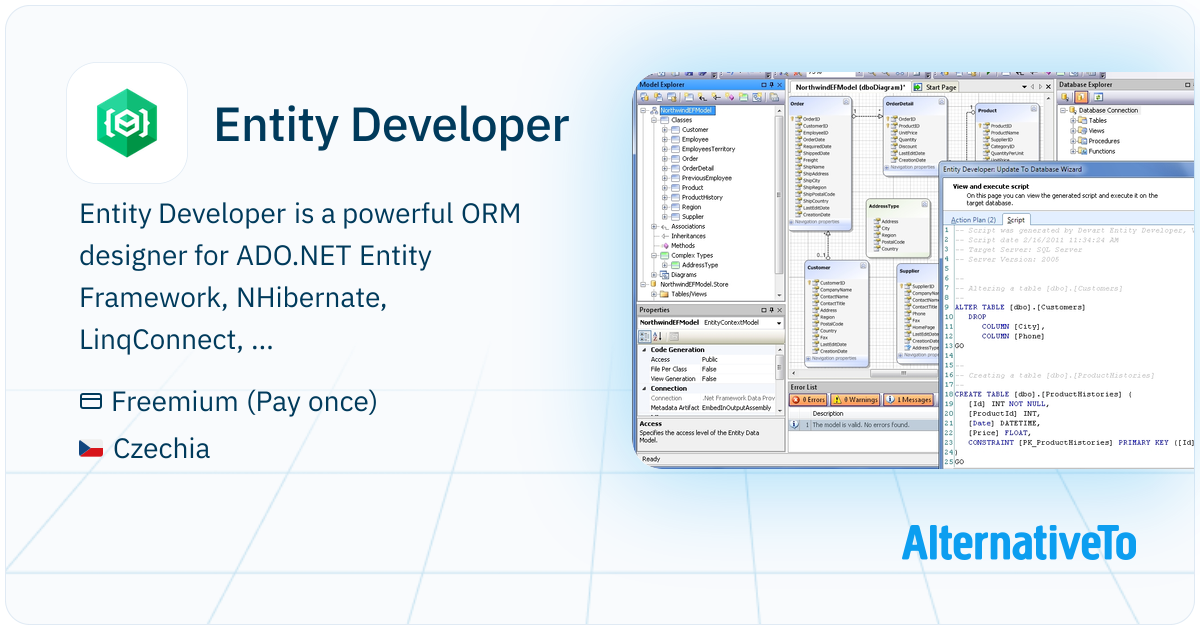Select the model is valid message row

[x=862, y=425]
